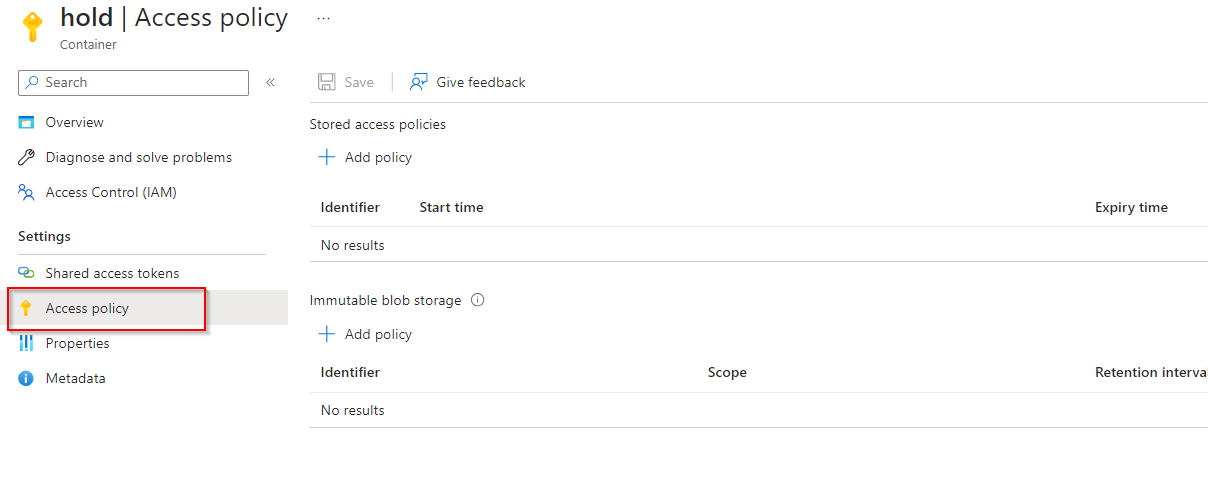Viewport: 1208px width, 490px height.
Task: Click the yellow key container icon in header
Action: coord(33,26)
